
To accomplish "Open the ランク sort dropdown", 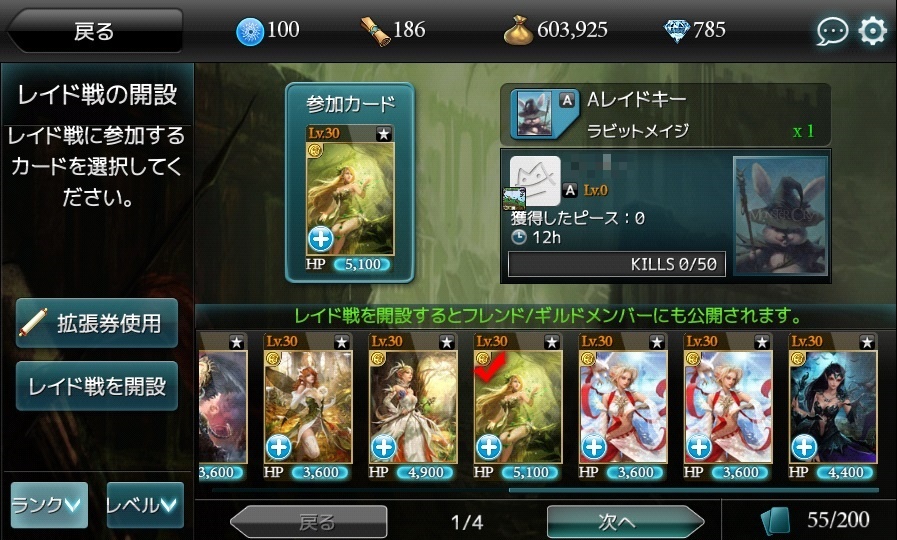I will coord(49,505).
